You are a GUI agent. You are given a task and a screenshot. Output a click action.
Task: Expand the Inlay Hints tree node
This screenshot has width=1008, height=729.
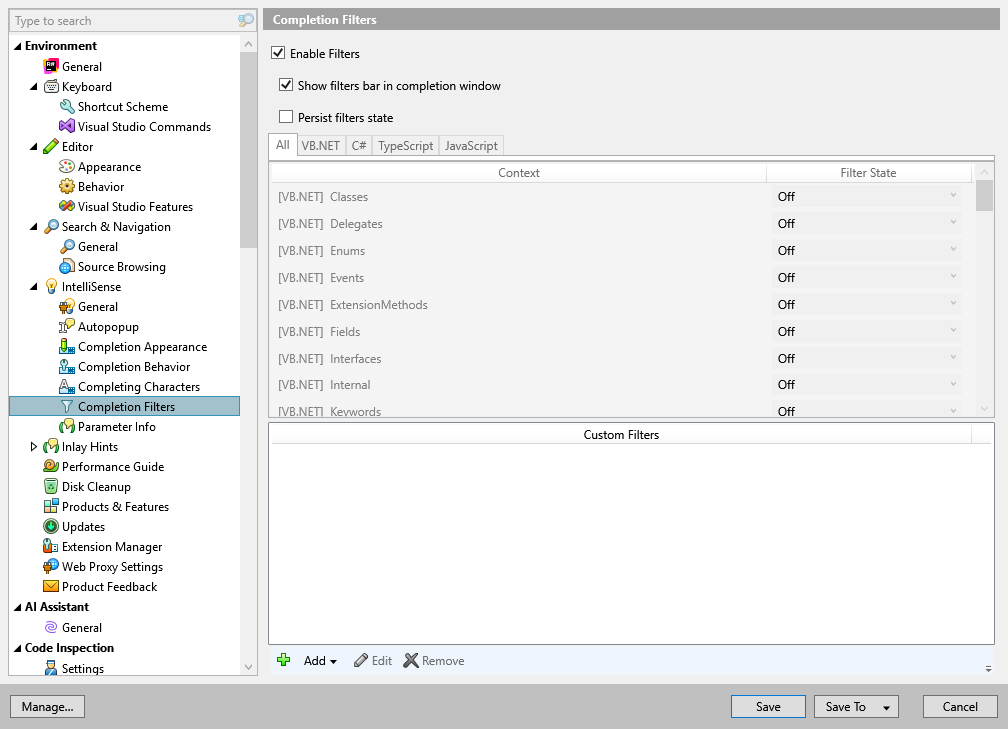[34, 446]
